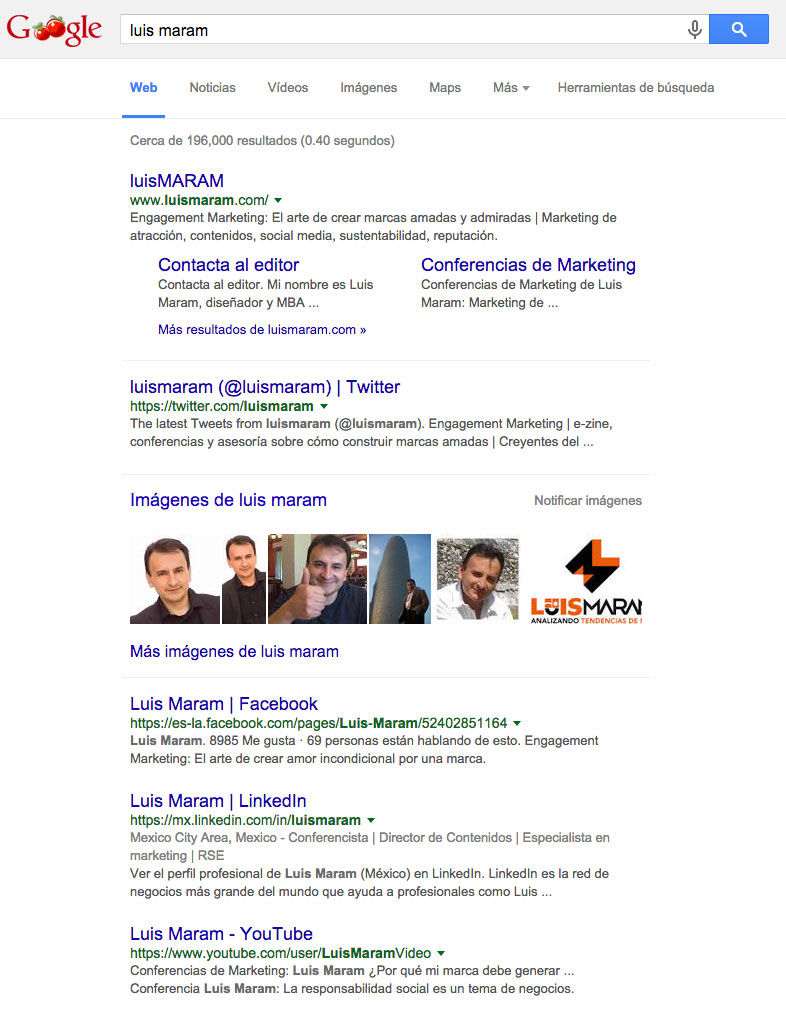
Task: Open arrow beside mx.linkedin.com URL
Action: (x=371, y=821)
